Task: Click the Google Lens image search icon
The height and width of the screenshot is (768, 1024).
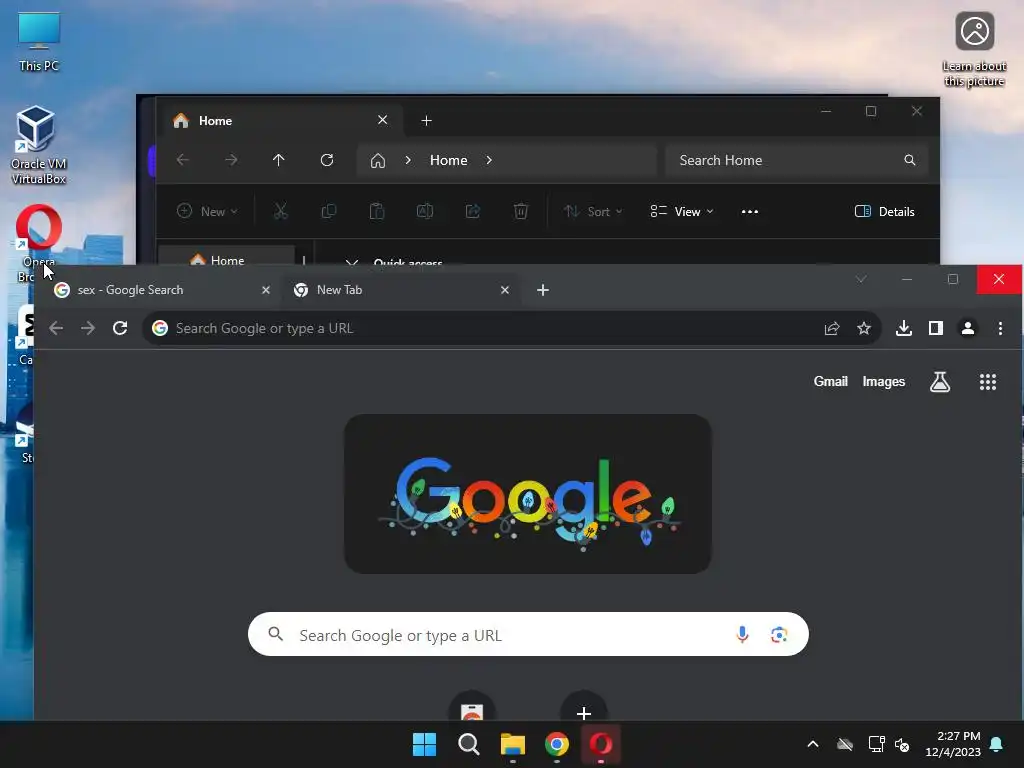Action: [x=778, y=634]
